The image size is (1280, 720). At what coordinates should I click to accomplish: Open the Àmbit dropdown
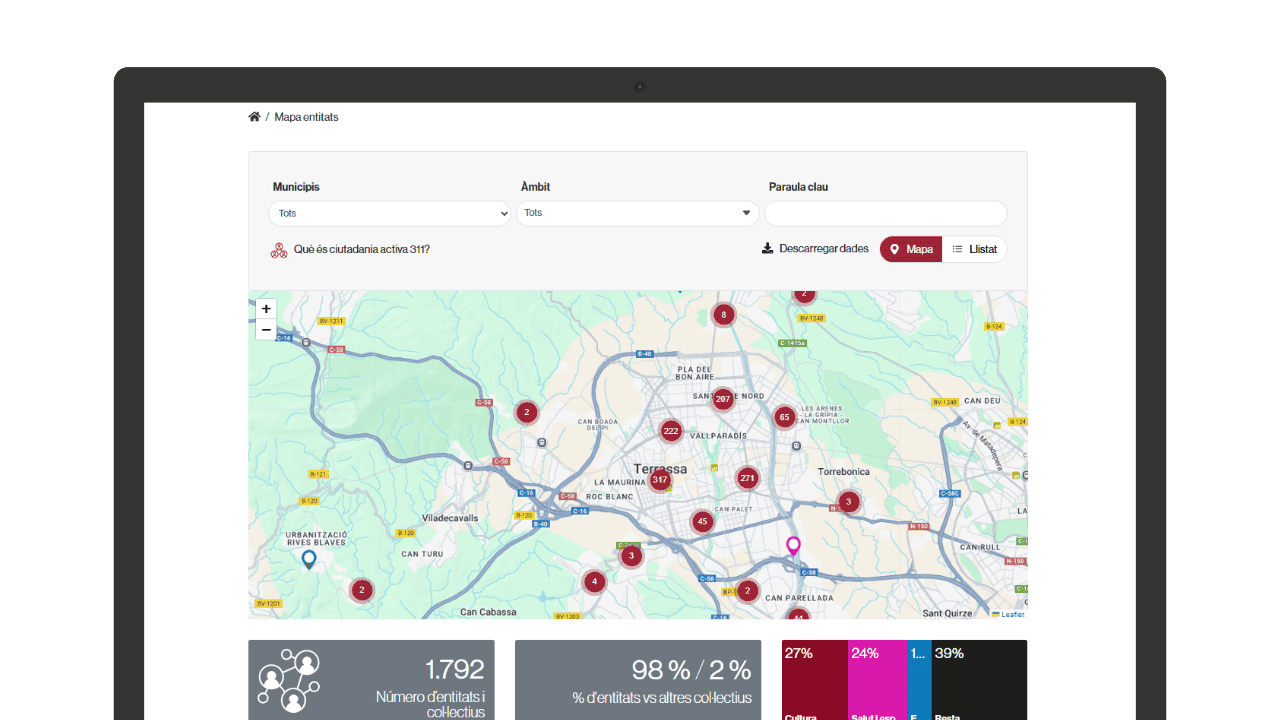tap(637, 213)
